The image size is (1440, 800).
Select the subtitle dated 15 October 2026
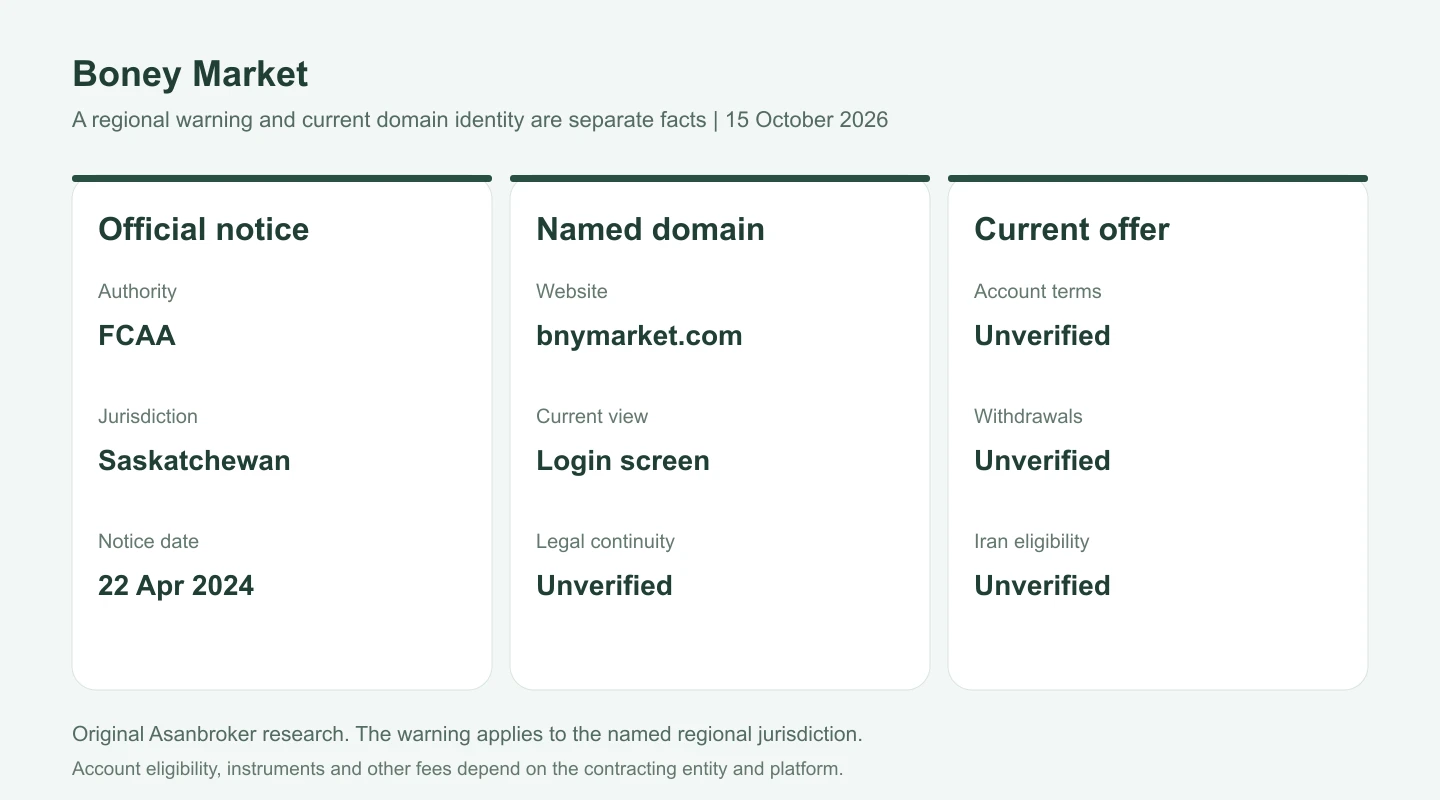point(480,120)
